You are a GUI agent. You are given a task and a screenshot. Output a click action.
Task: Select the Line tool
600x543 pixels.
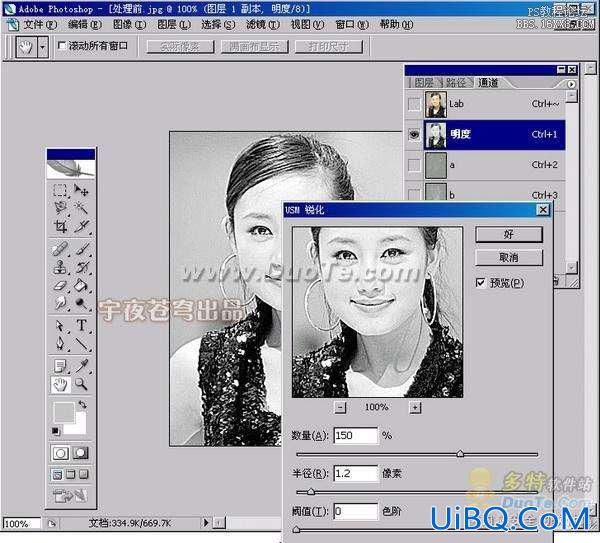[81, 344]
